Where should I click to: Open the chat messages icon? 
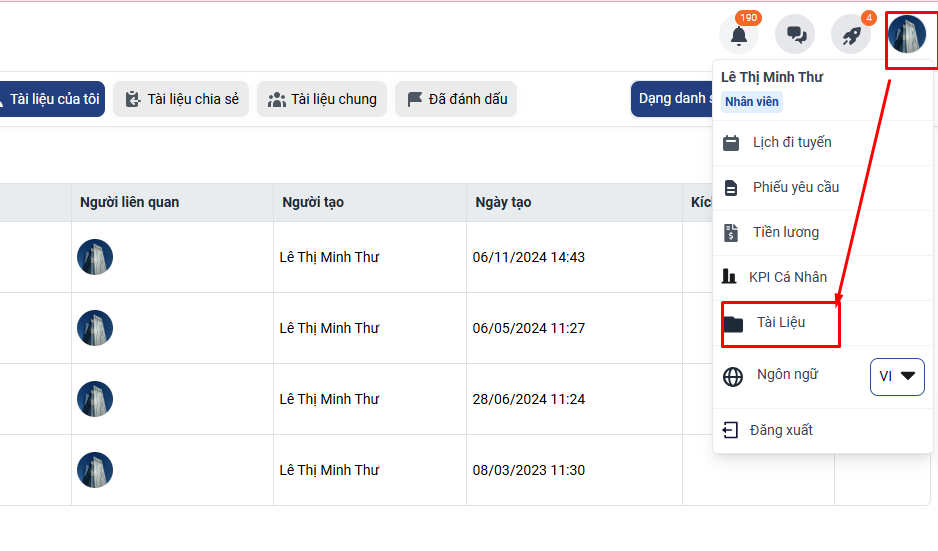796,35
